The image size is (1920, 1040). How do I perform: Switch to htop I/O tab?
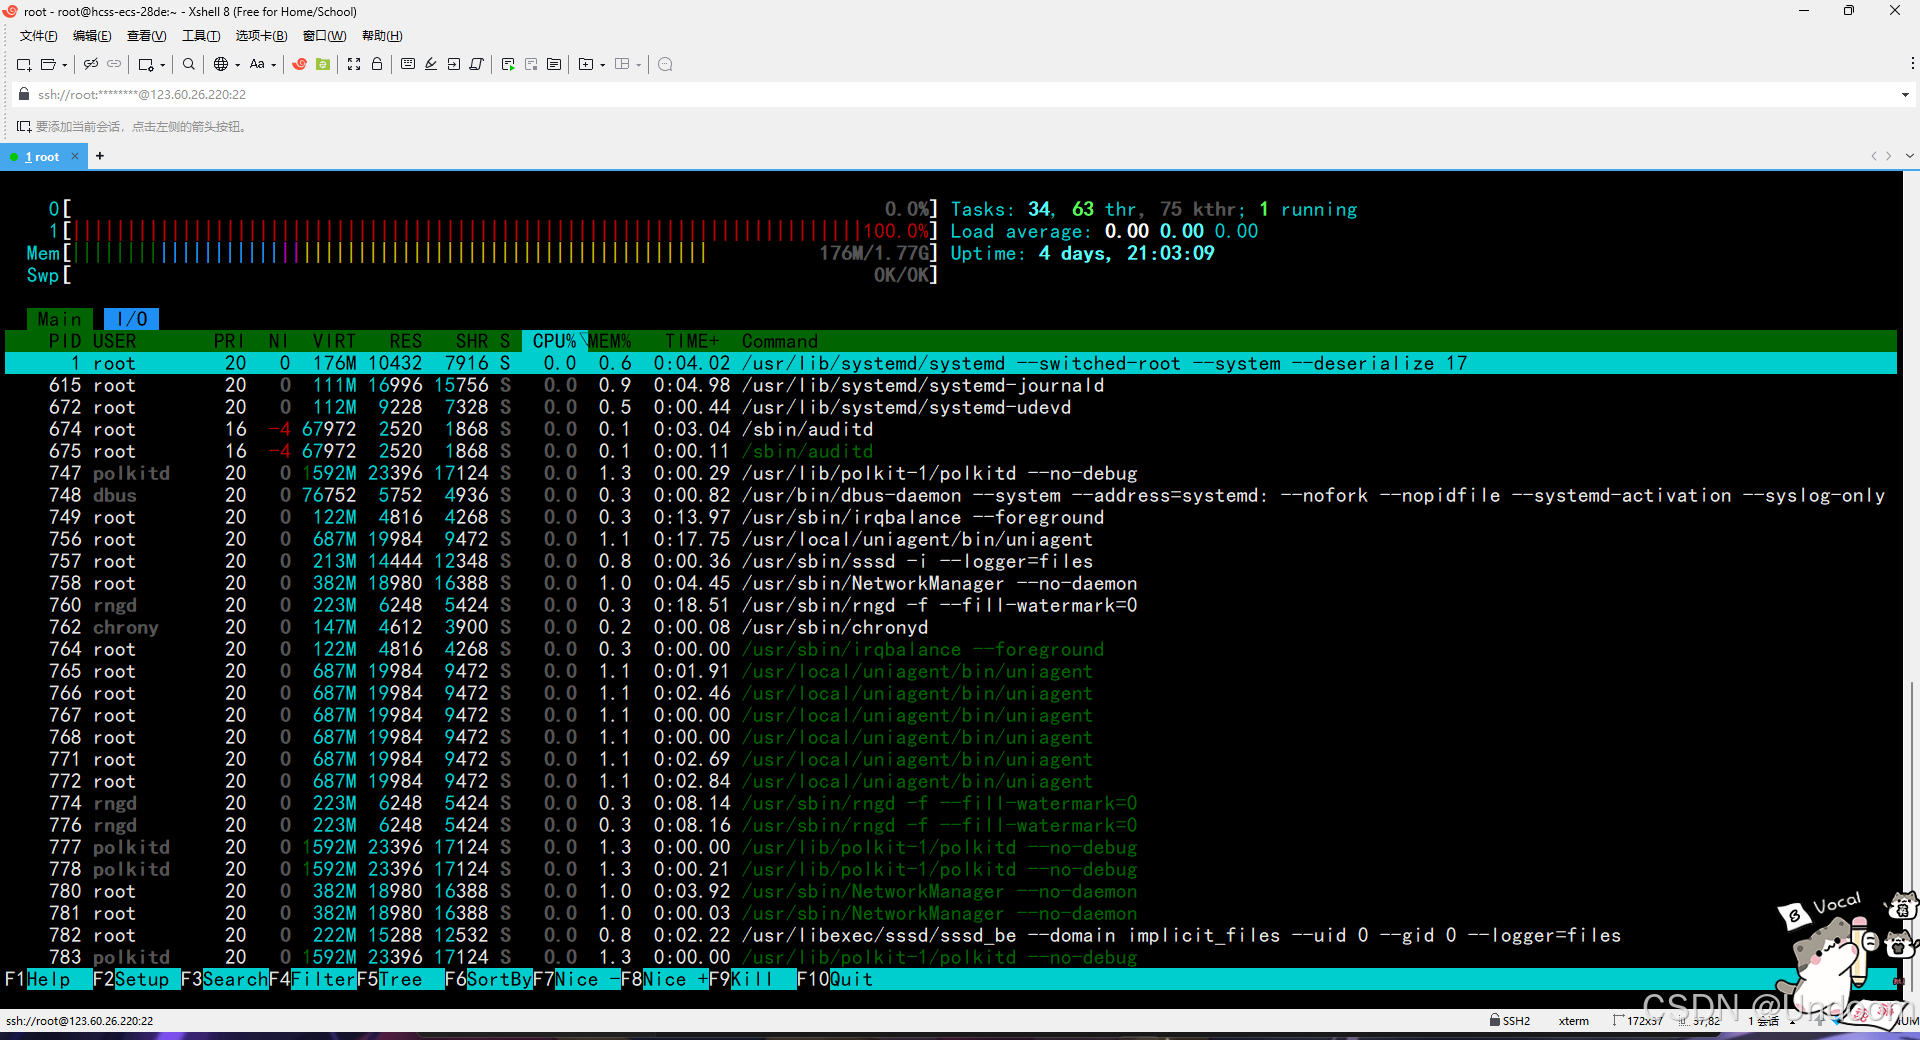click(132, 319)
